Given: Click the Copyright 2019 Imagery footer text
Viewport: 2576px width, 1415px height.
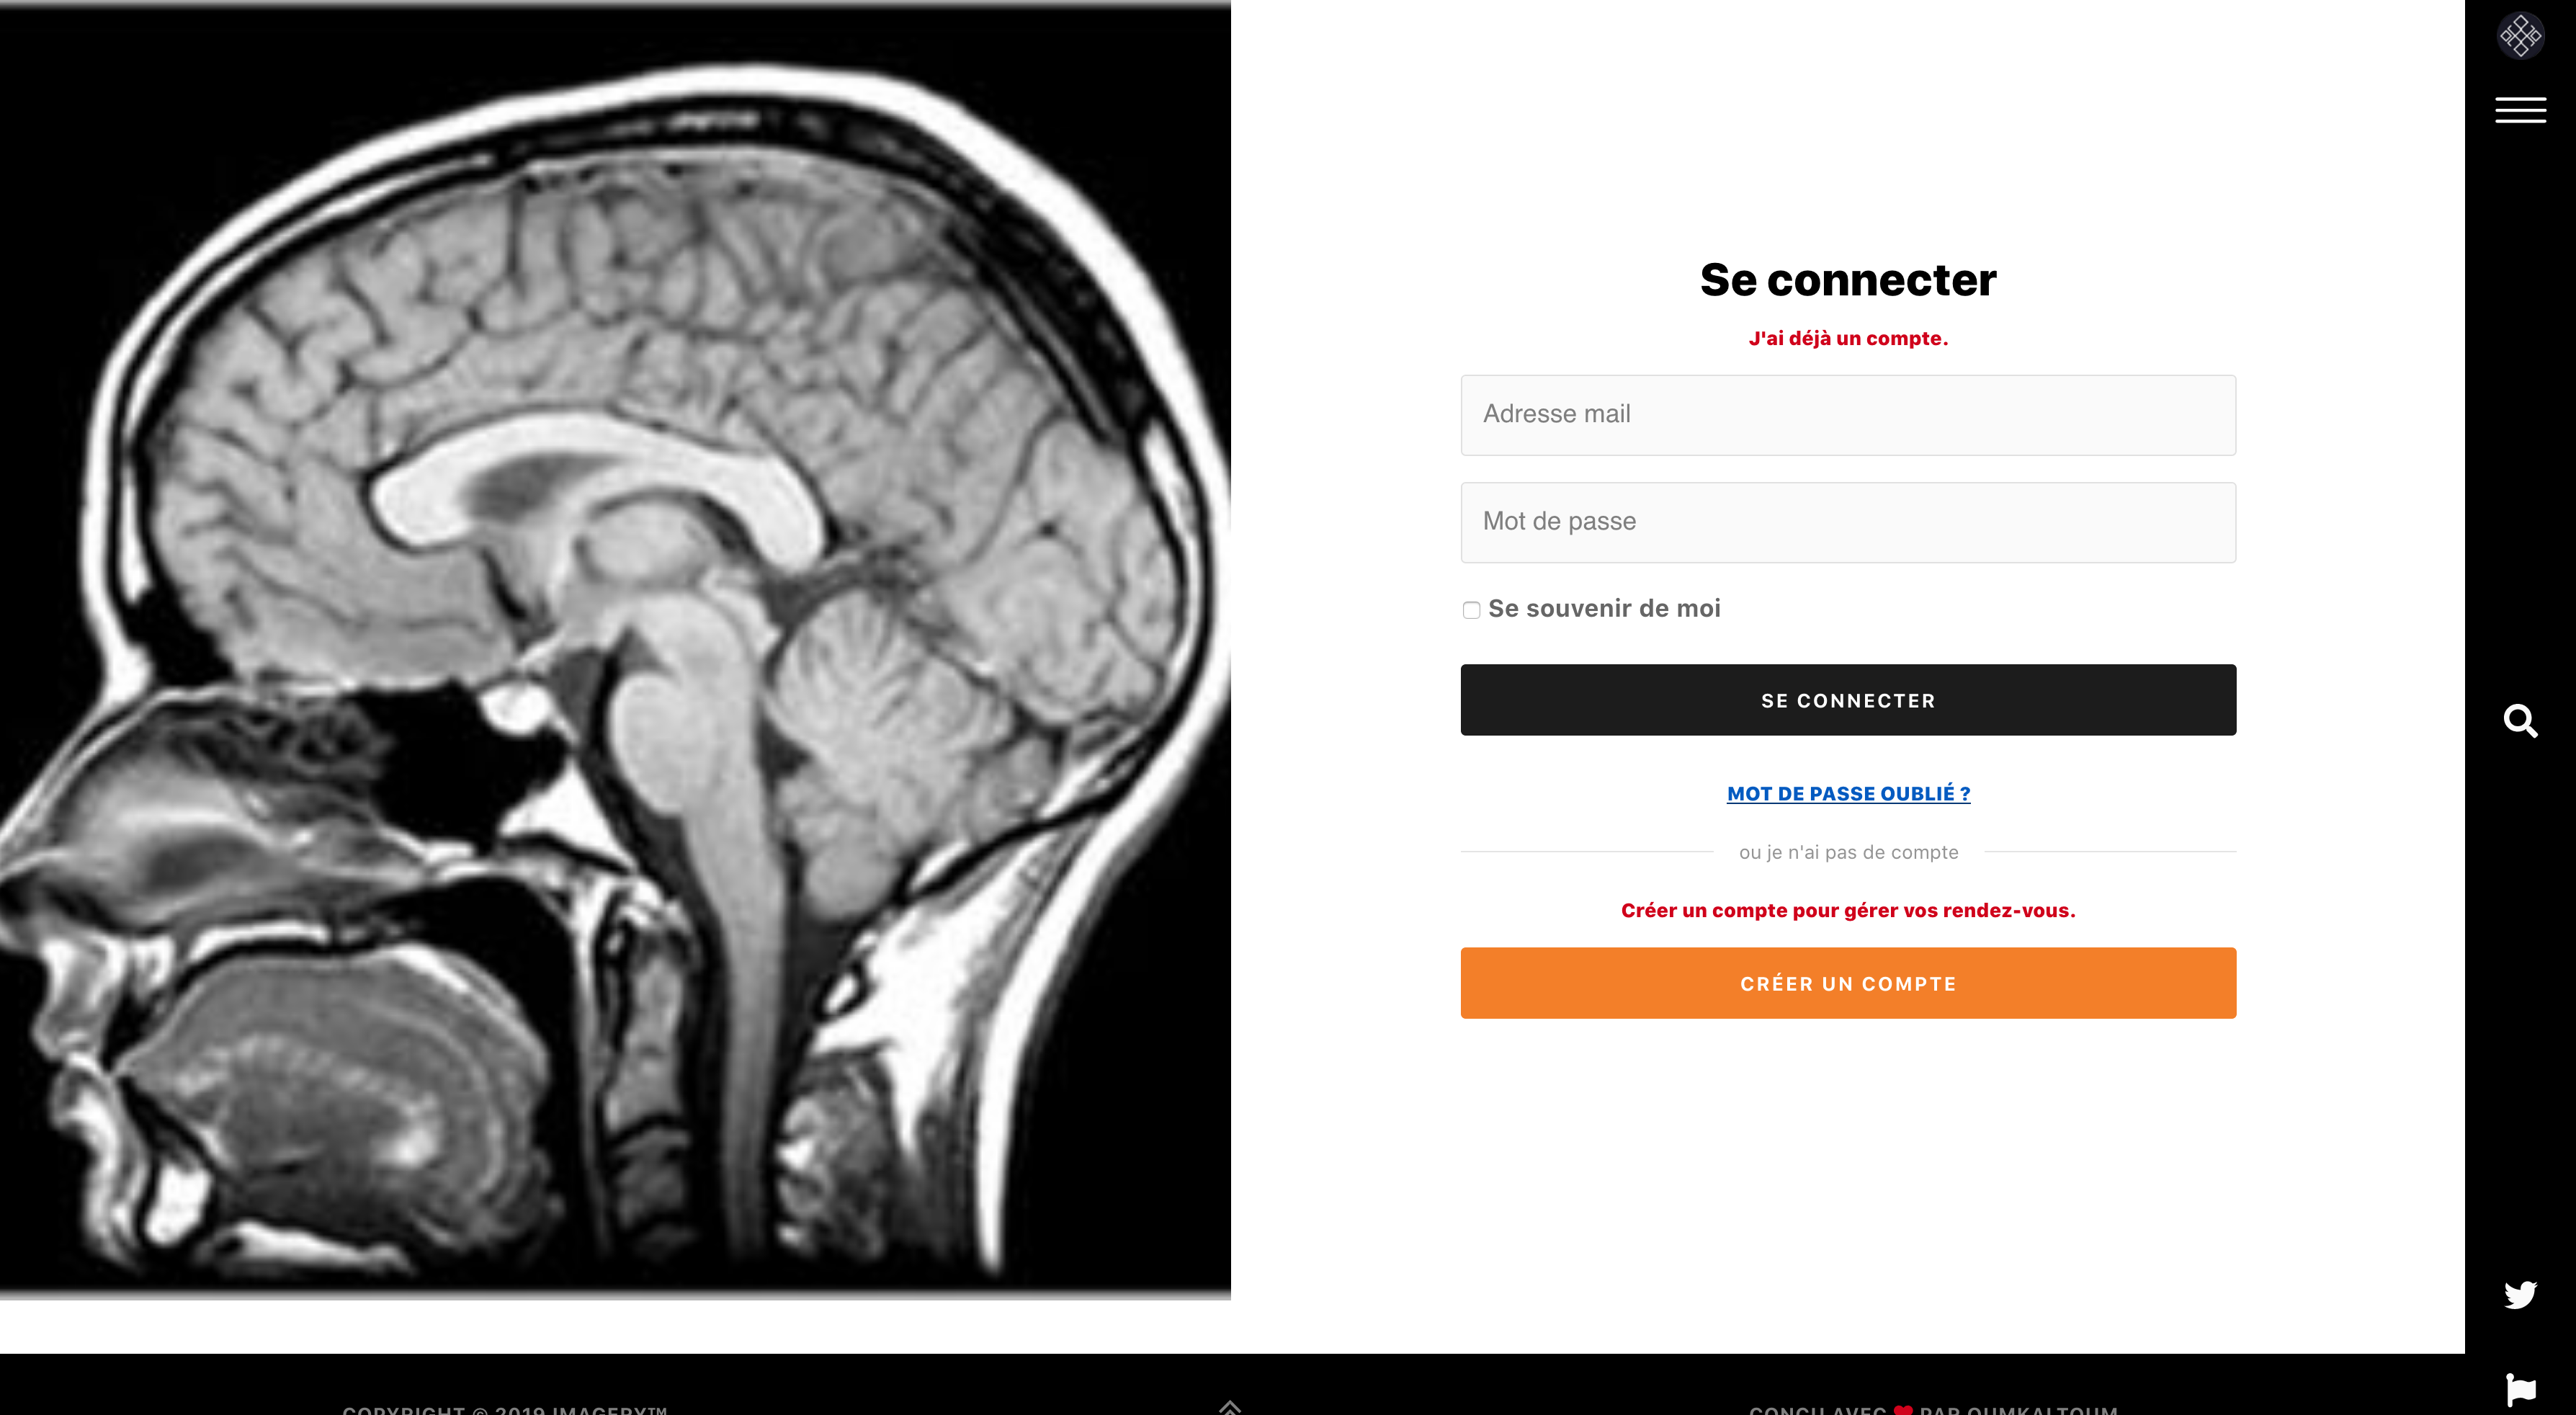Looking at the screenshot, I should [x=504, y=1409].
